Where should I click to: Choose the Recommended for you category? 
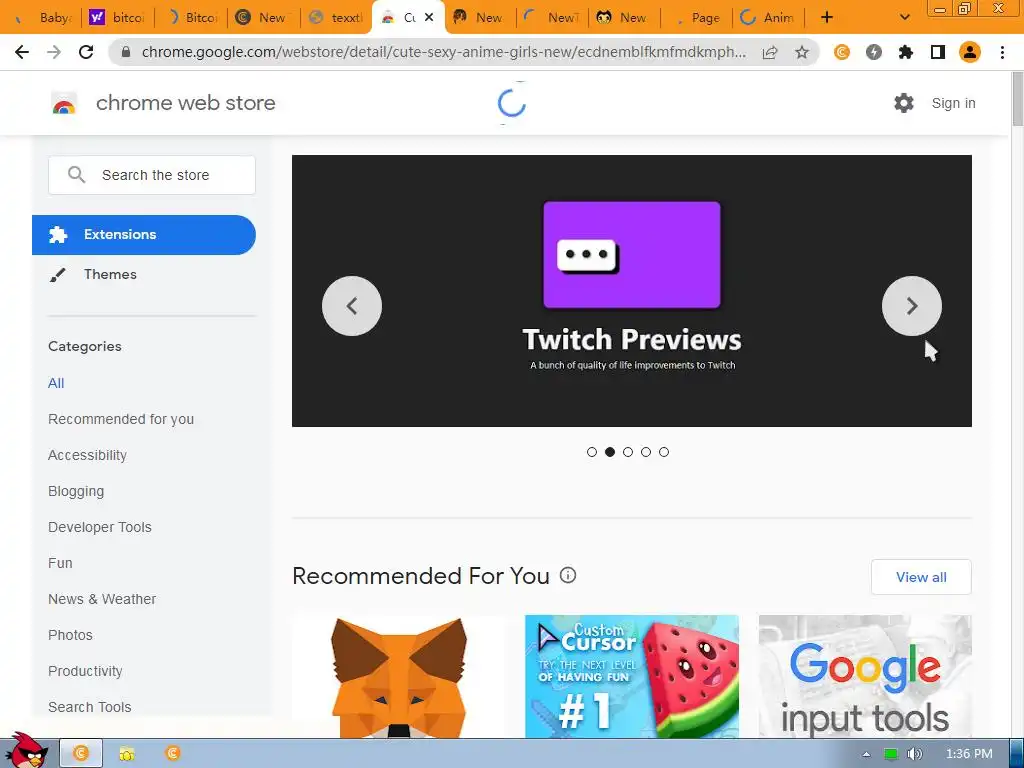tap(121, 419)
